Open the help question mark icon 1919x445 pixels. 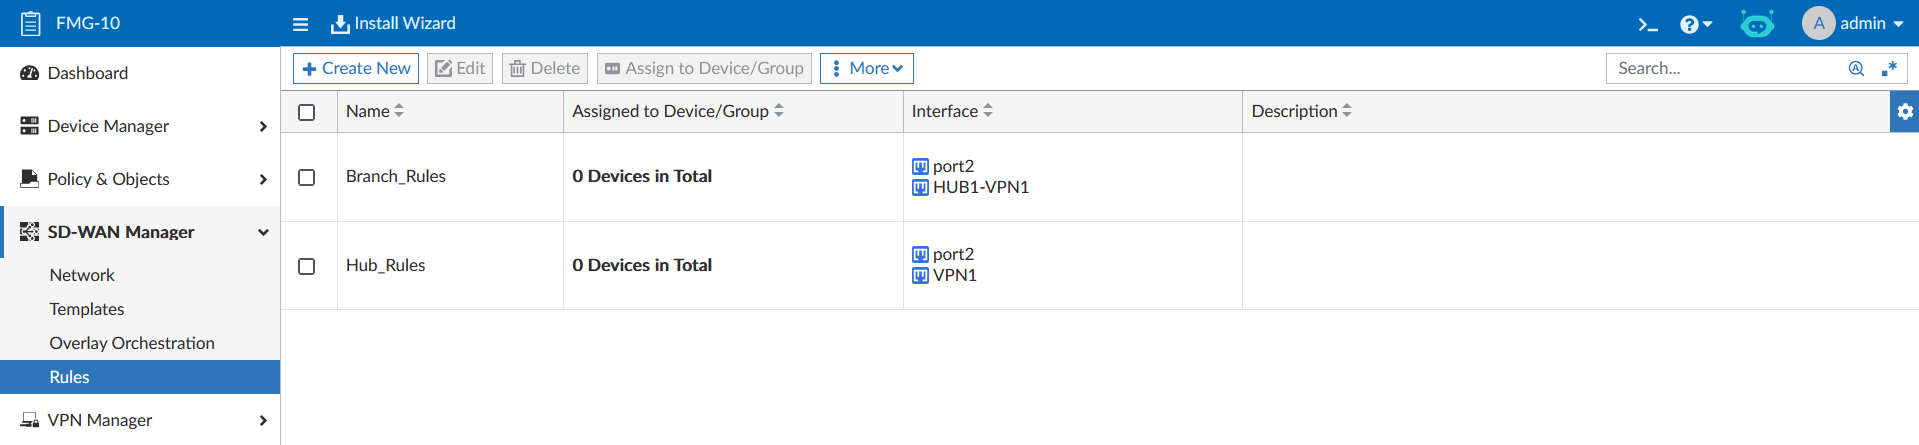coord(1695,24)
